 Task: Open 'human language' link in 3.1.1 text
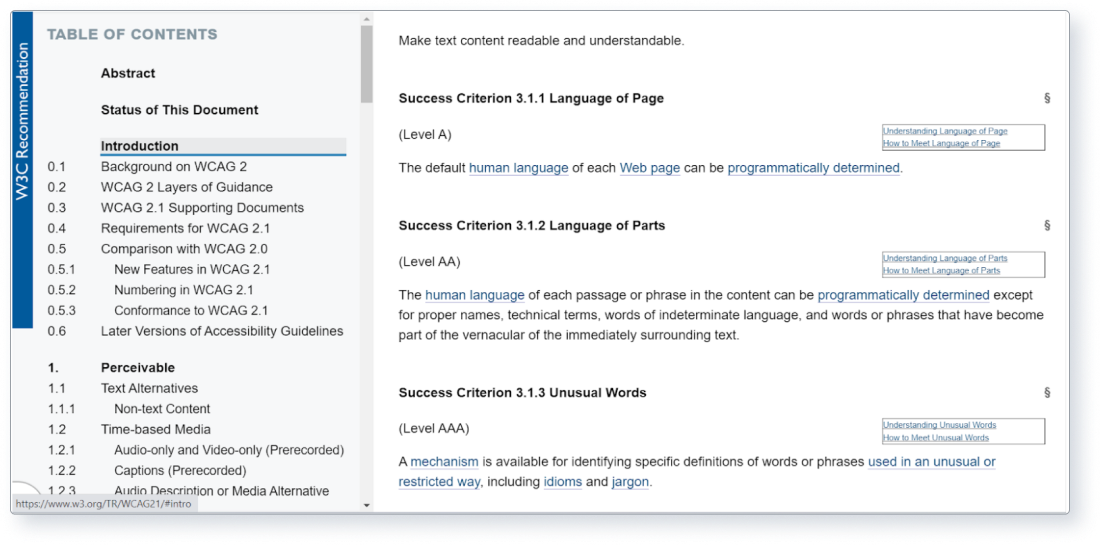click(x=518, y=168)
